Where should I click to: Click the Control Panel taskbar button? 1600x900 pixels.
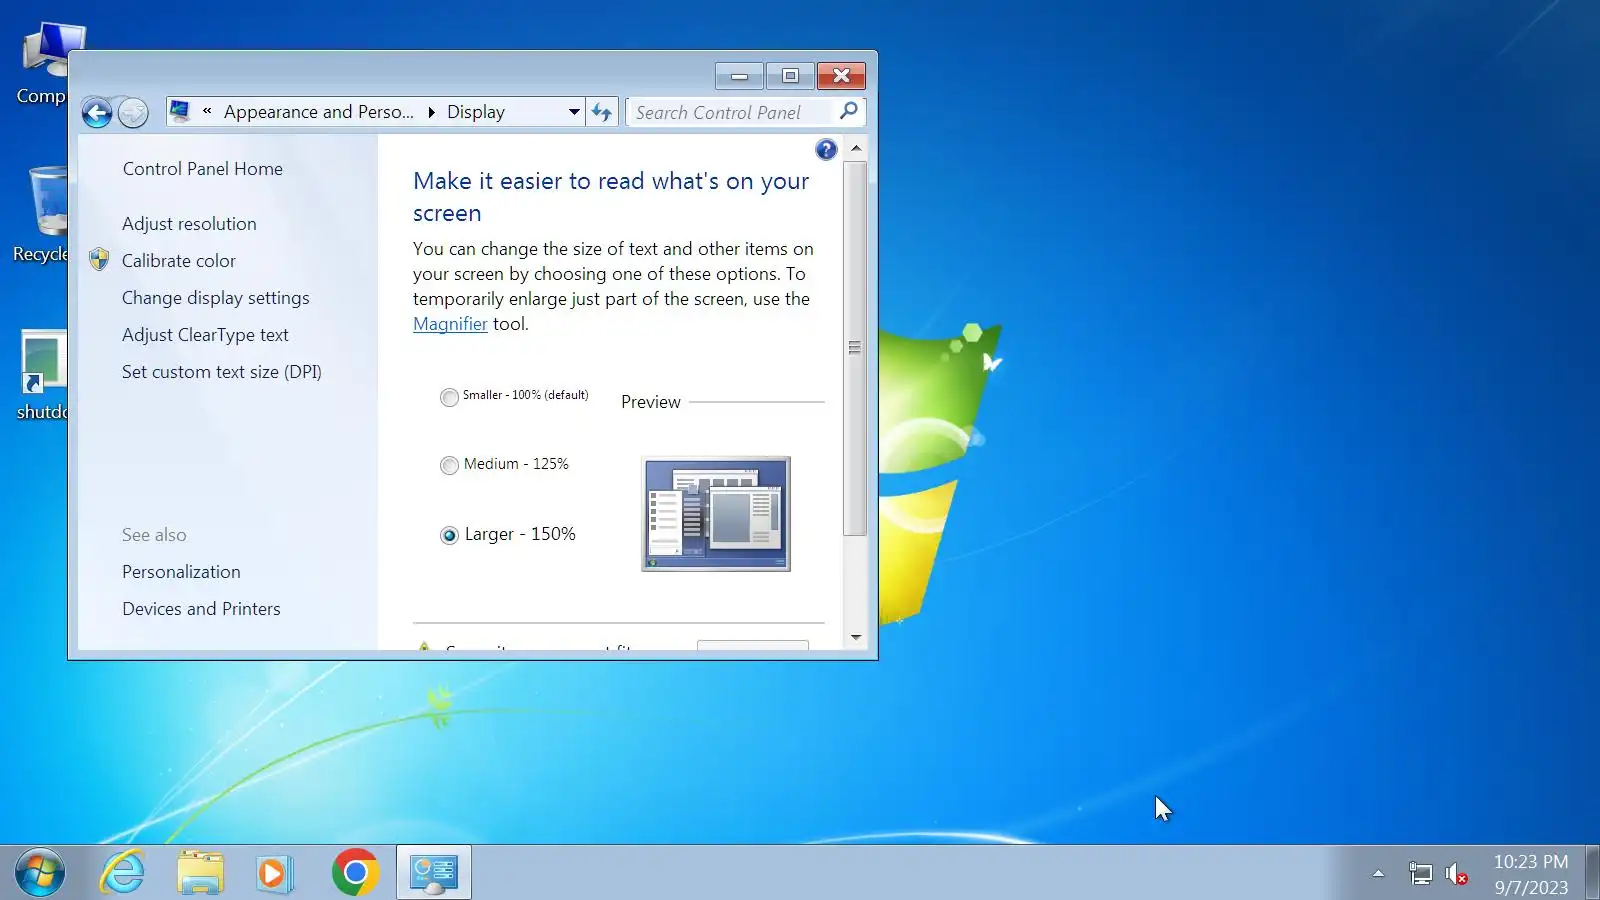tap(434, 873)
